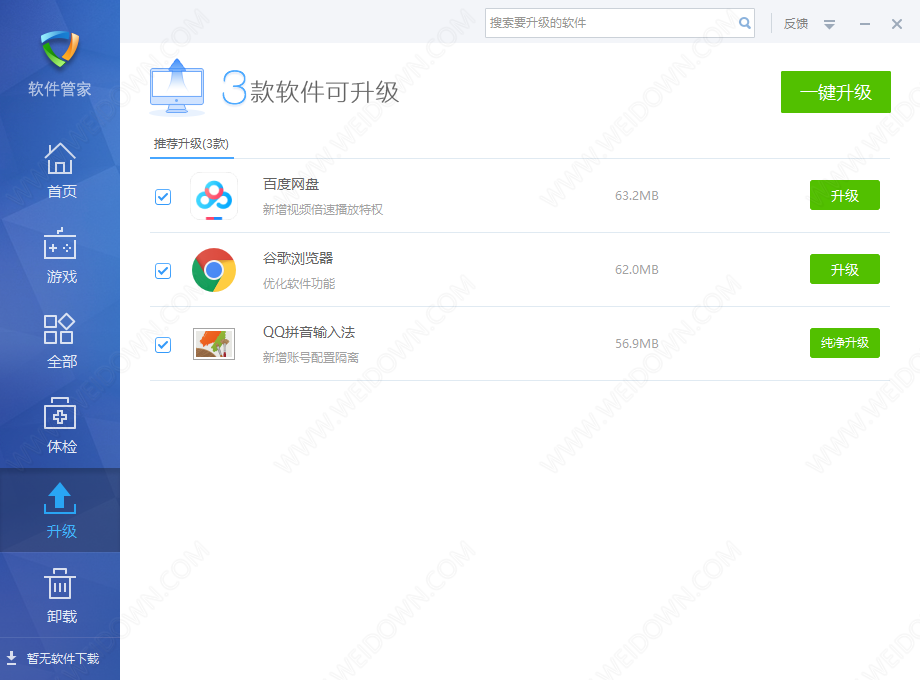Open the 游戏 games section
This screenshot has width=920, height=680.
[60, 256]
